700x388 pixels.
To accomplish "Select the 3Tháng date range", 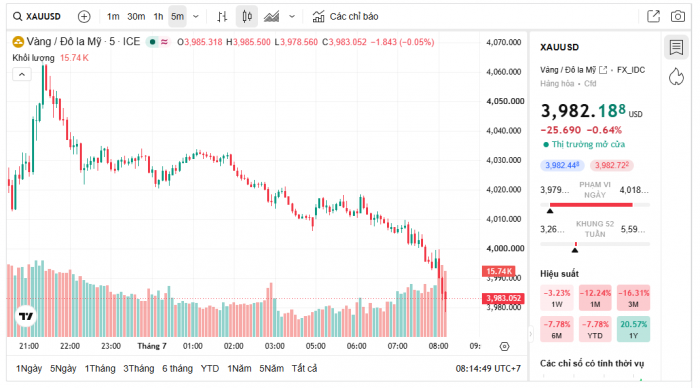I will tap(138, 368).
